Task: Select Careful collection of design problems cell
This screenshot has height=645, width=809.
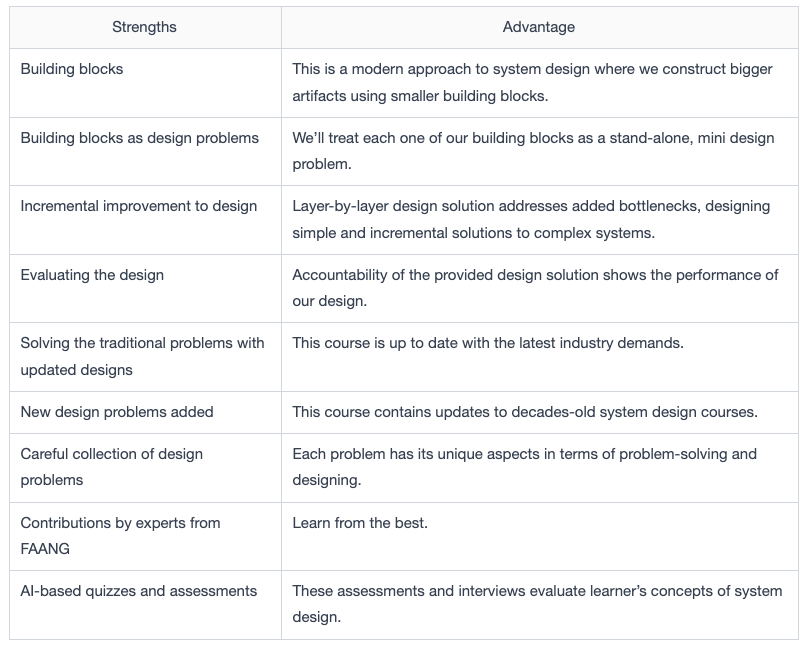Action: (145, 467)
